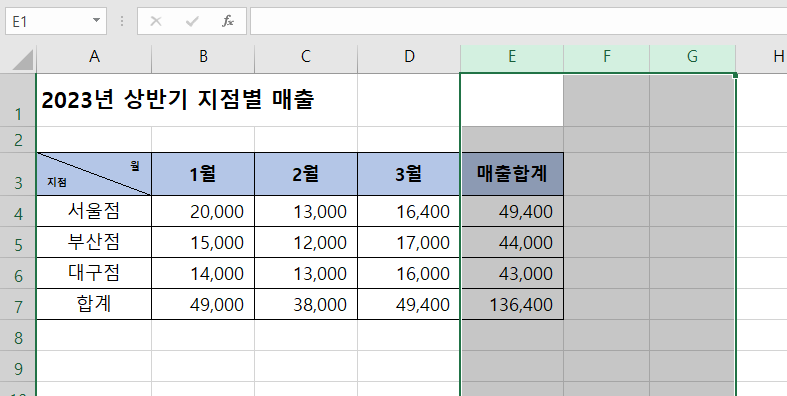Click cell with value 38,000

[306, 304]
